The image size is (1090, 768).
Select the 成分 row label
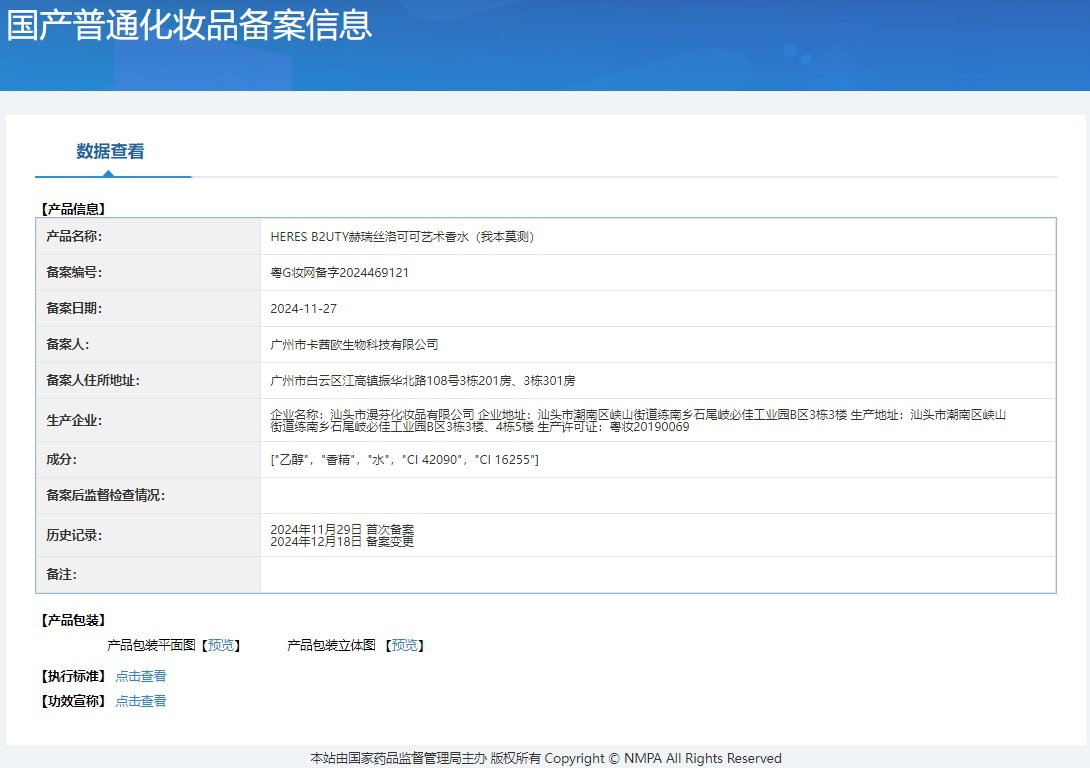coord(61,459)
